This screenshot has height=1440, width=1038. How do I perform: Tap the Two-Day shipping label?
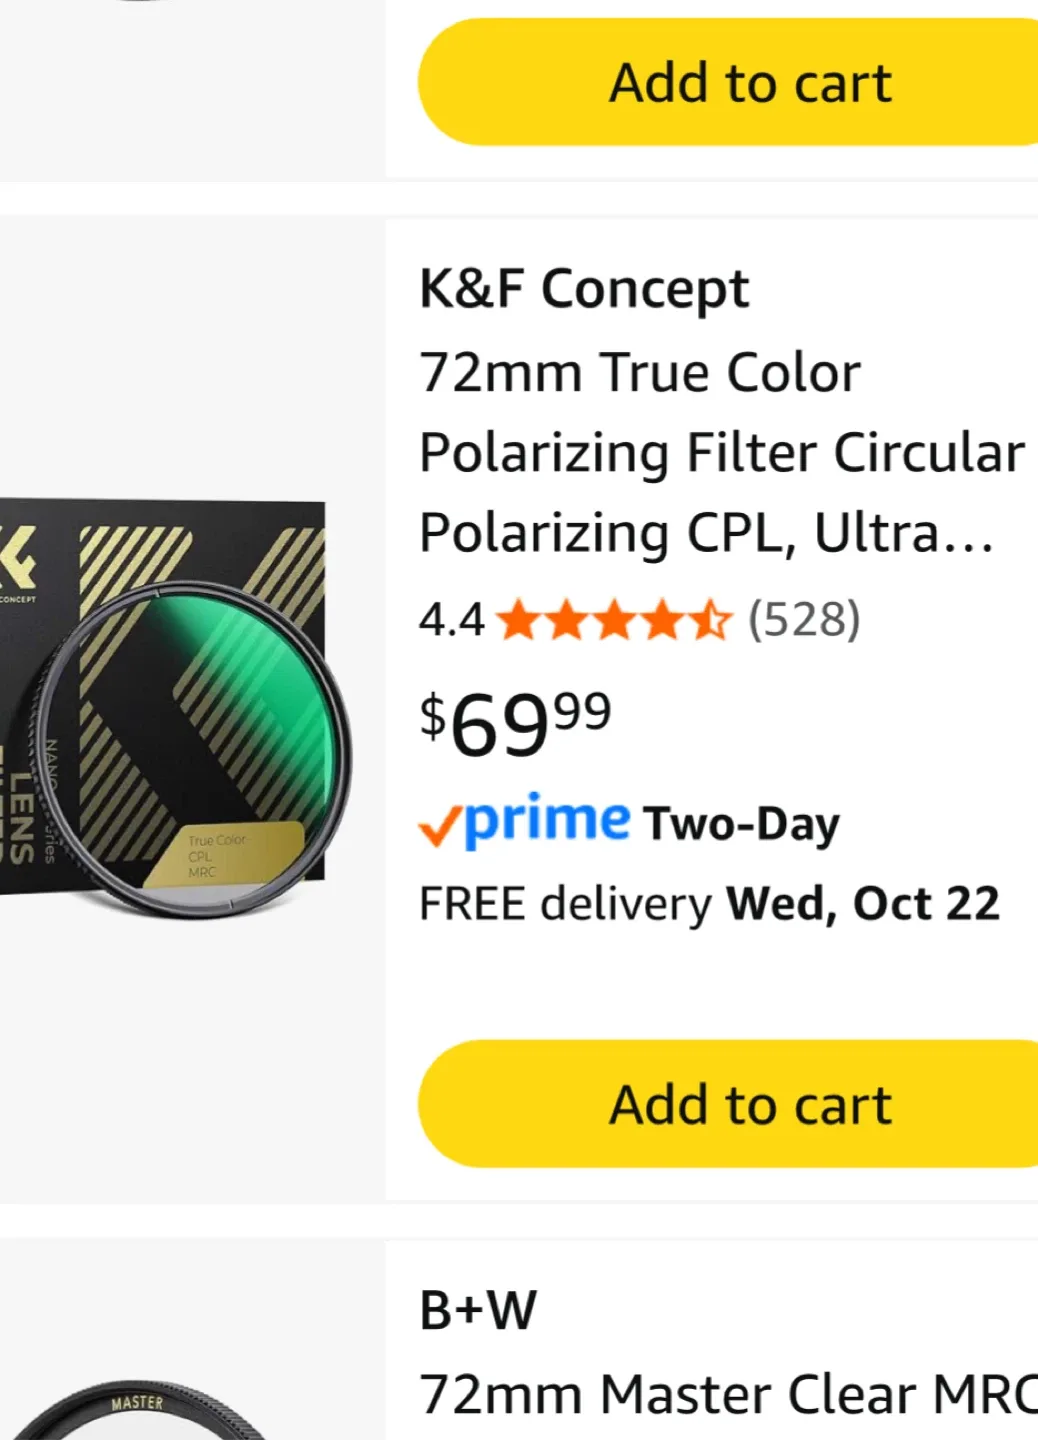pyautogui.click(x=741, y=824)
